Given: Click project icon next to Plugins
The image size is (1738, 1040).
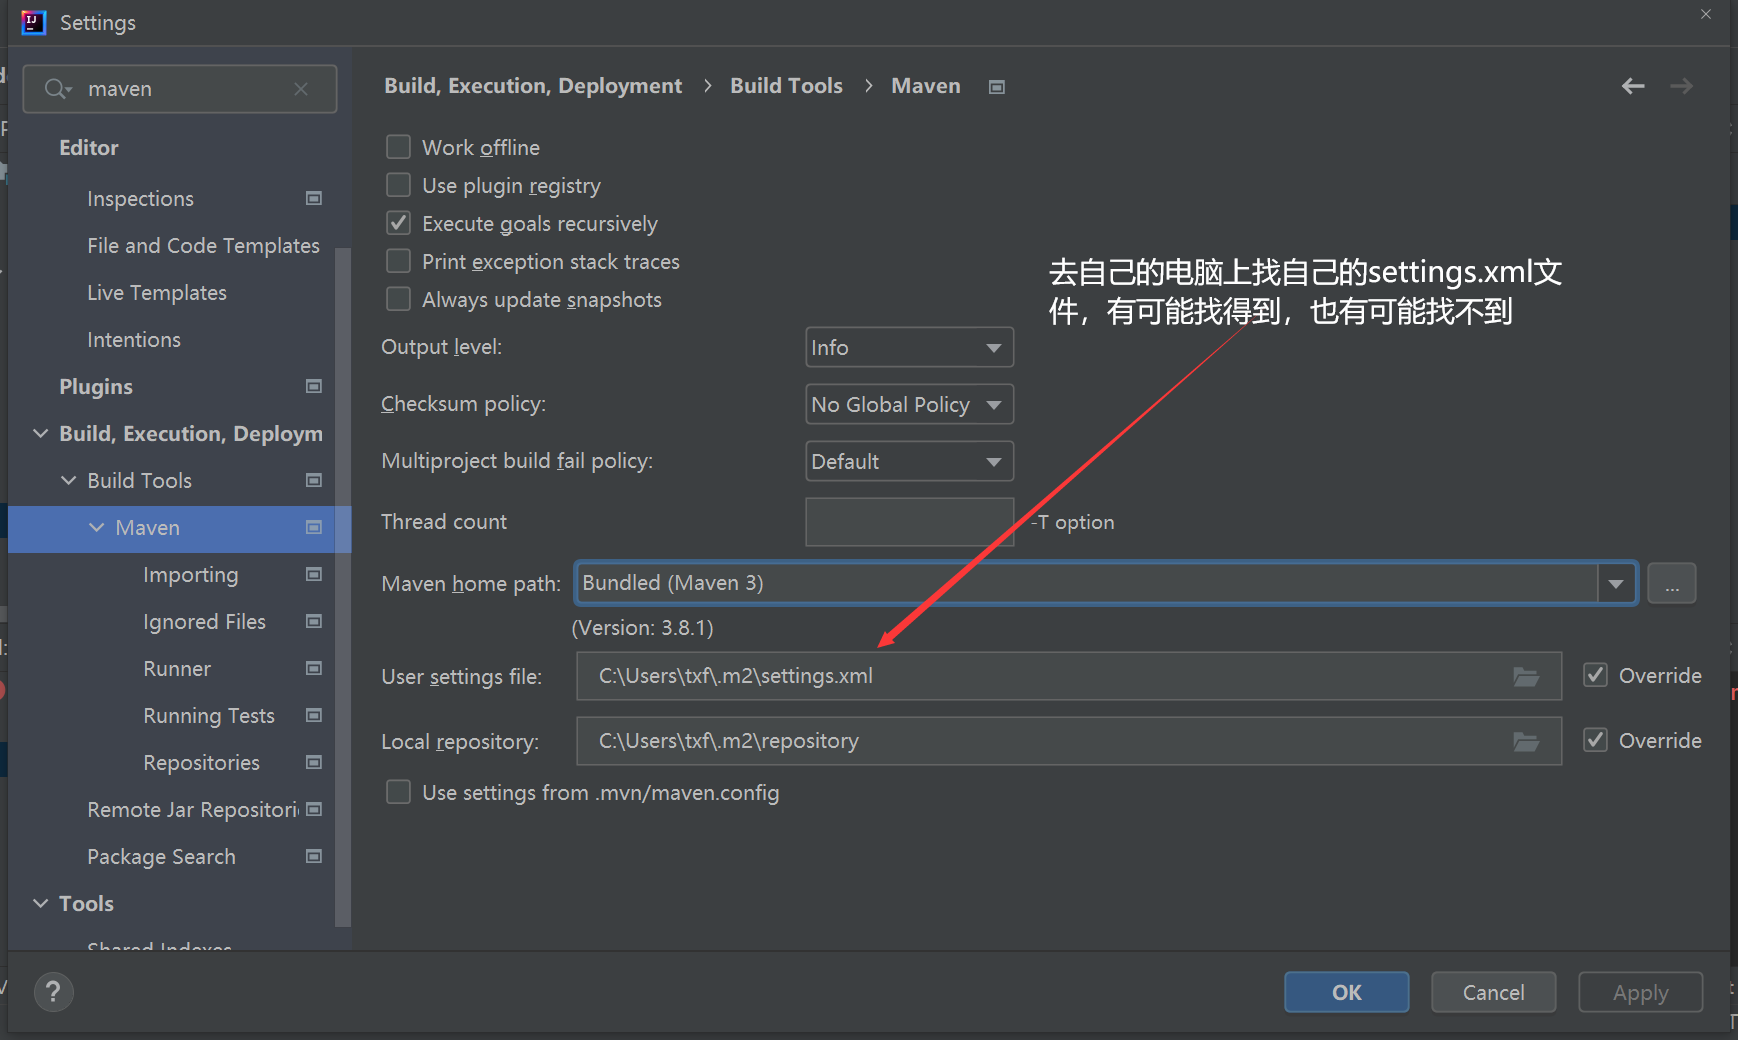Looking at the screenshot, I should [314, 386].
